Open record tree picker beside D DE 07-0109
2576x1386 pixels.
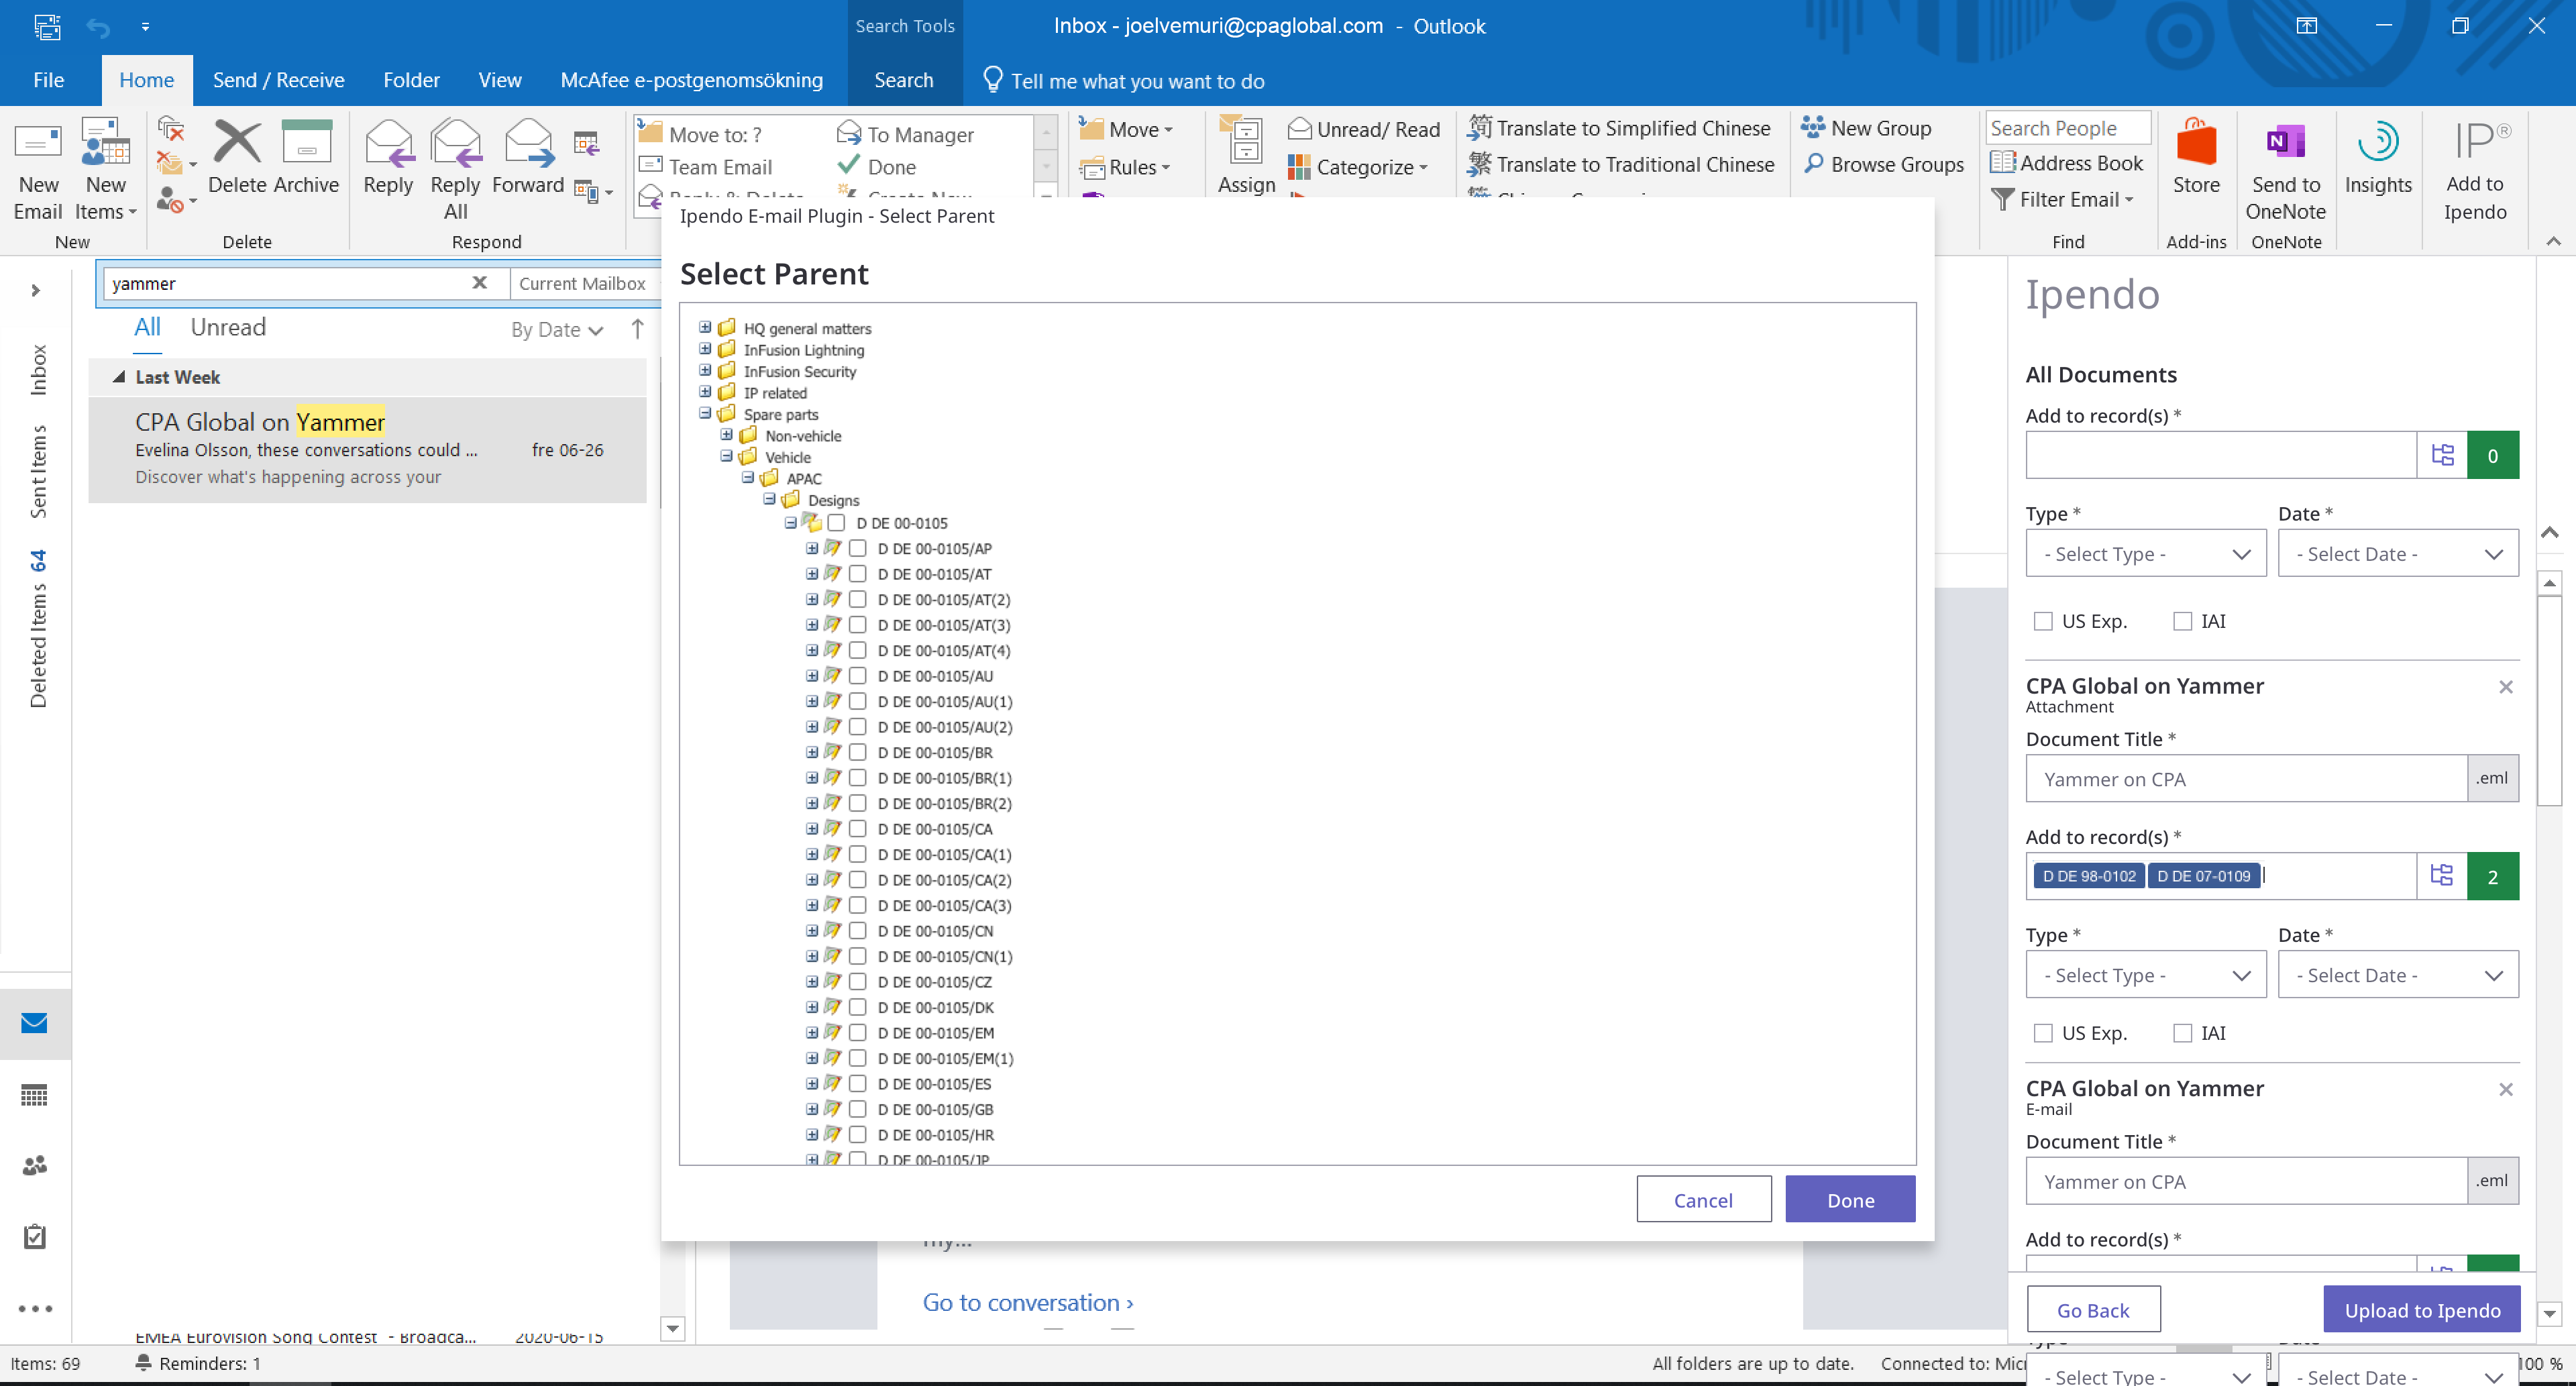click(x=2441, y=876)
